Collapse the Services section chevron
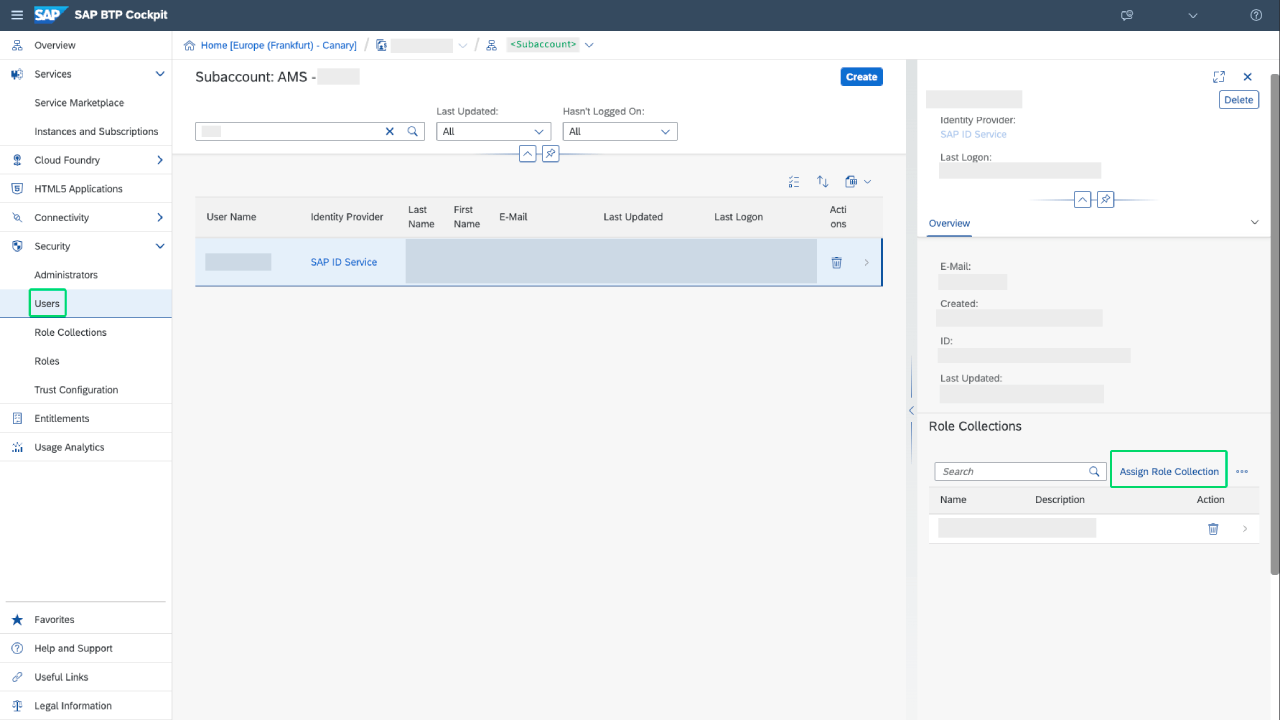Image resolution: width=1280 pixels, height=720 pixels. (x=160, y=74)
